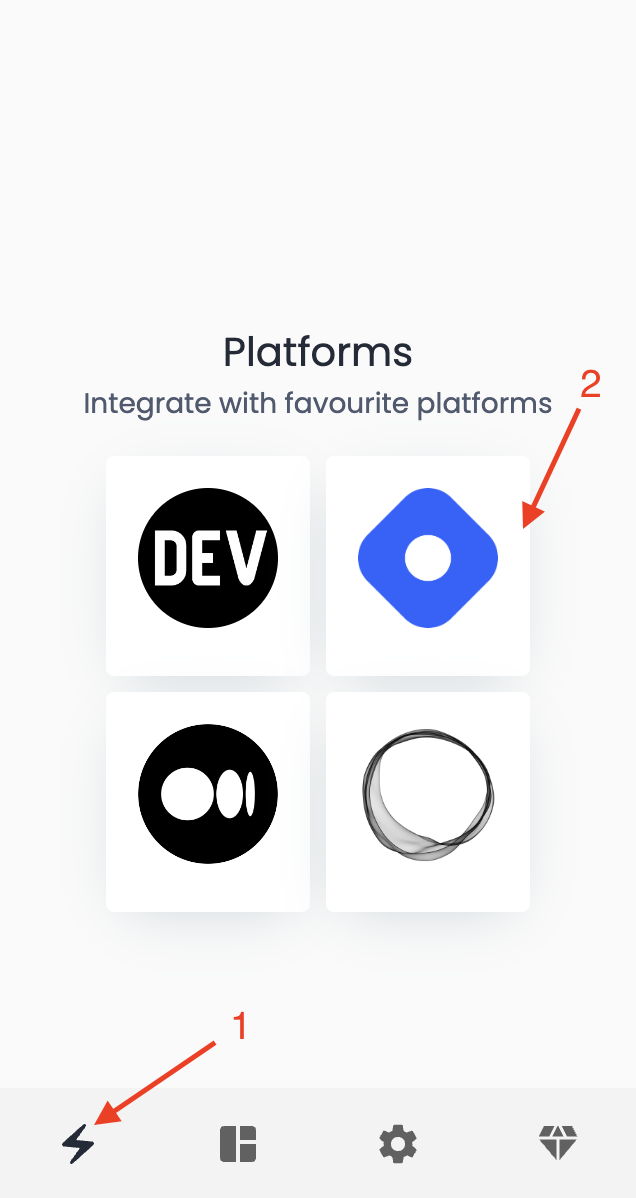Viewport: 636px width, 1198px height.
Task: Select the sketched circle platform logo
Action: point(428,795)
